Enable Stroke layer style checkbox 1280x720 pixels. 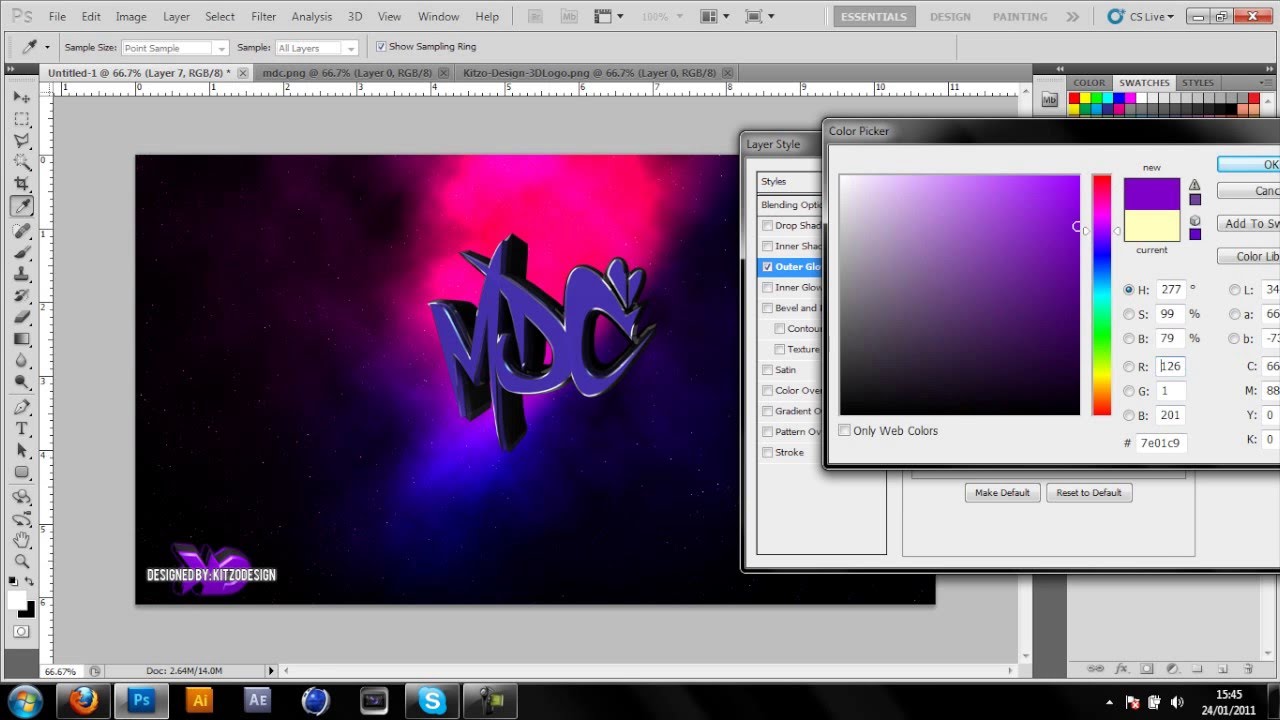click(x=767, y=452)
